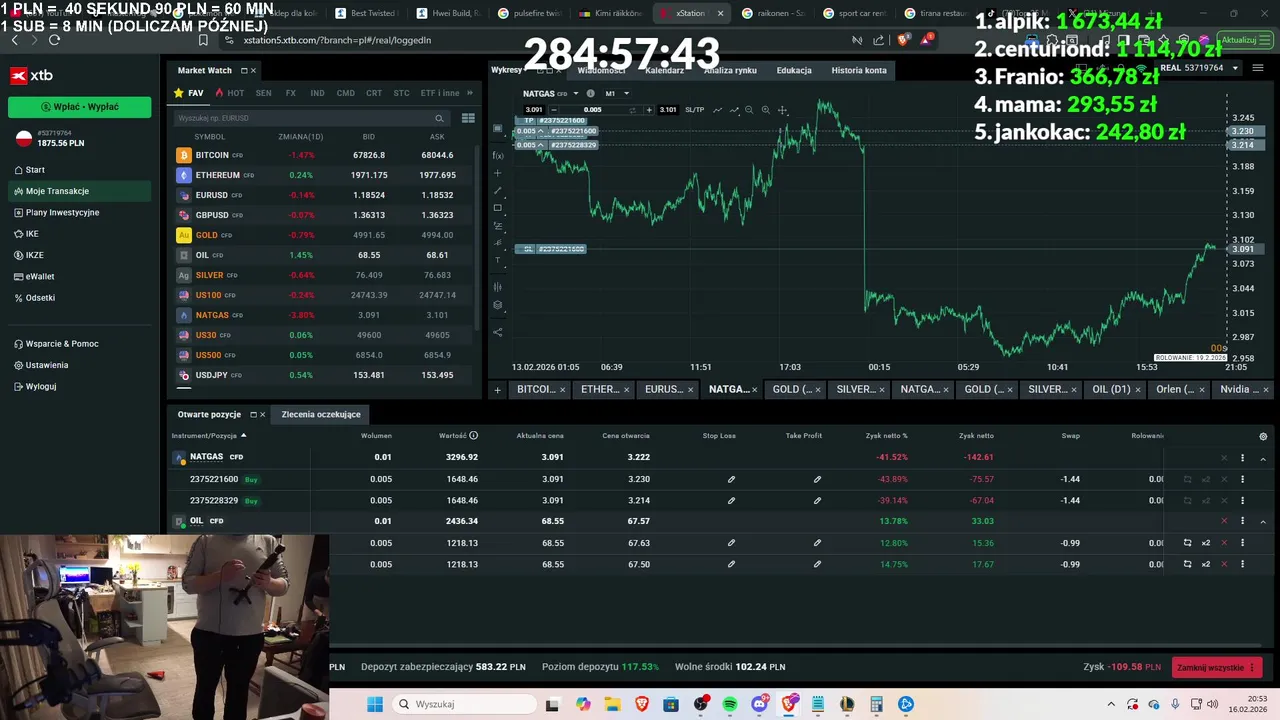Click the Market Watch symbol search field

coord(310,118)
